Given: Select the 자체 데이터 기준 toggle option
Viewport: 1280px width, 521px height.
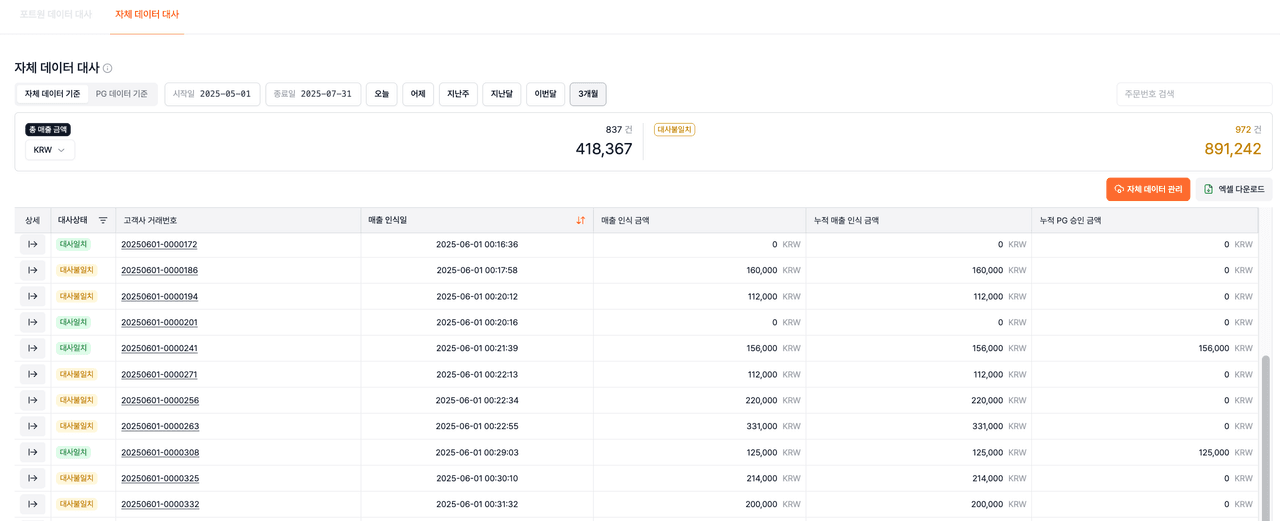Looking at the screenshot, I should (x=52, y=94).
